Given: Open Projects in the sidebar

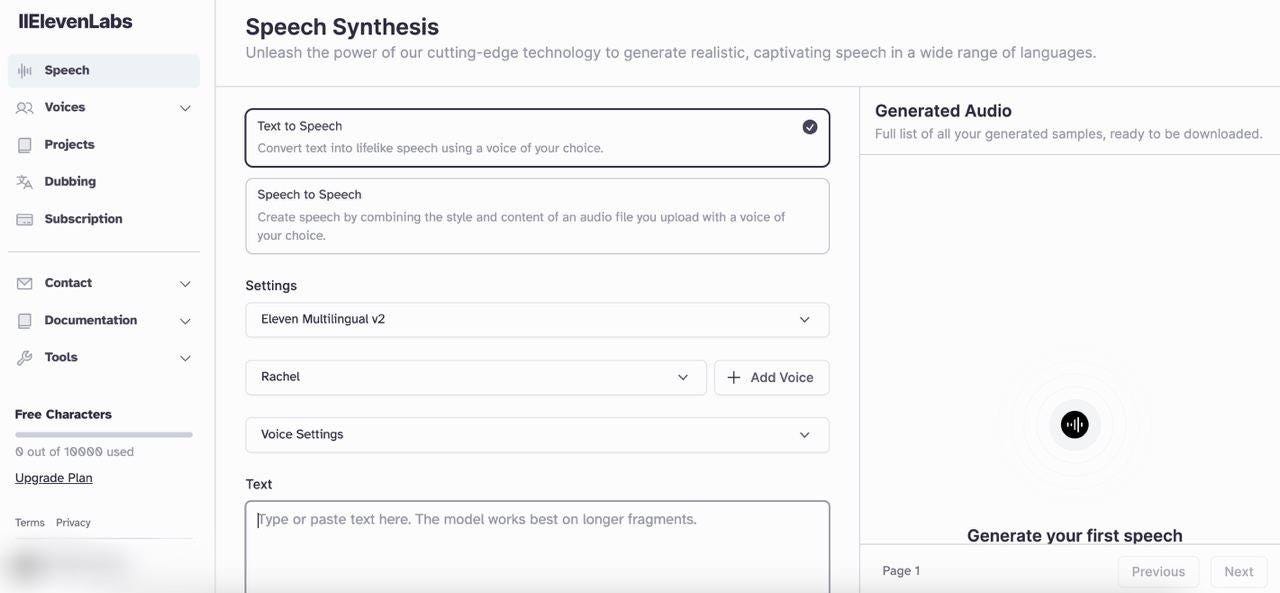Looking at the screenshot, I should point(104,145).
